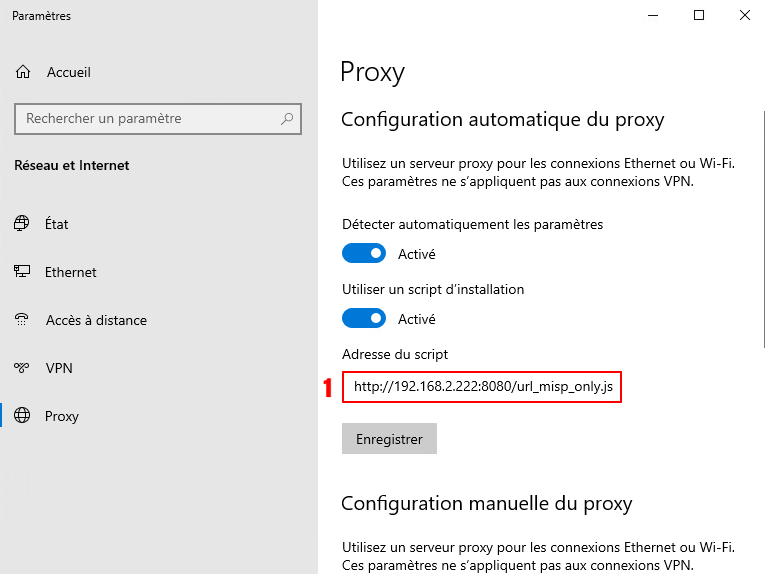Screen dimensions: 765x574
Task: Click the Accueil home icon
Action: pos(23,72)
